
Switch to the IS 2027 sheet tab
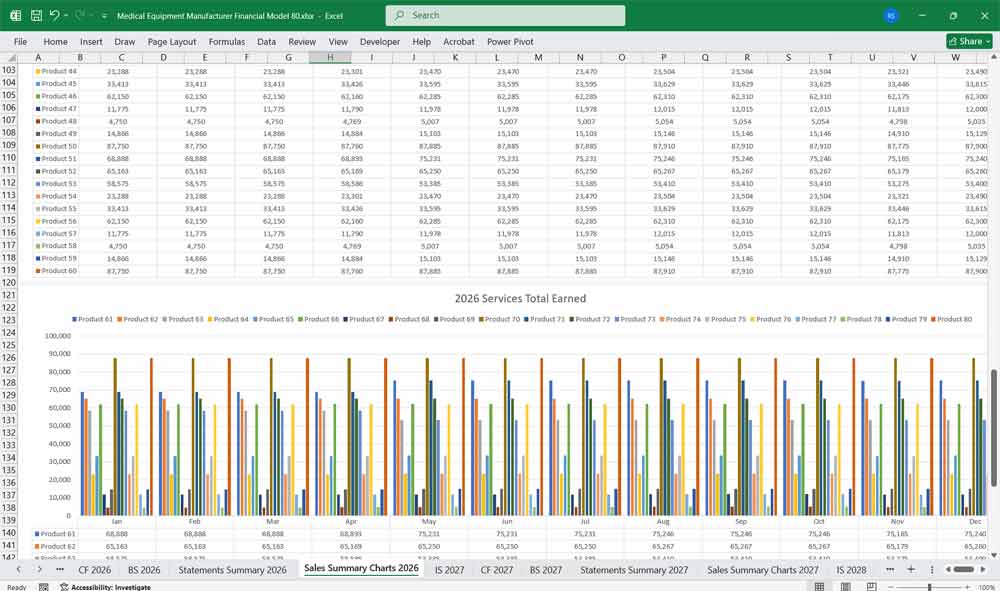[x=448, y=569]
